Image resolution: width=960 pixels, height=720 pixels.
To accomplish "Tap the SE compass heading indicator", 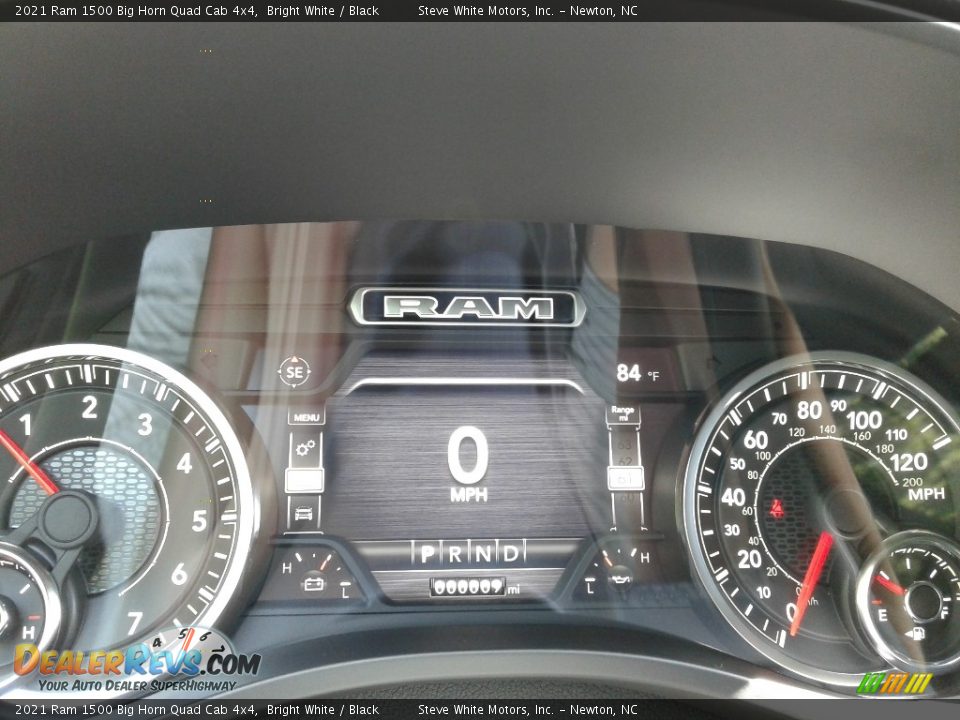I will [x=294, y=372].
